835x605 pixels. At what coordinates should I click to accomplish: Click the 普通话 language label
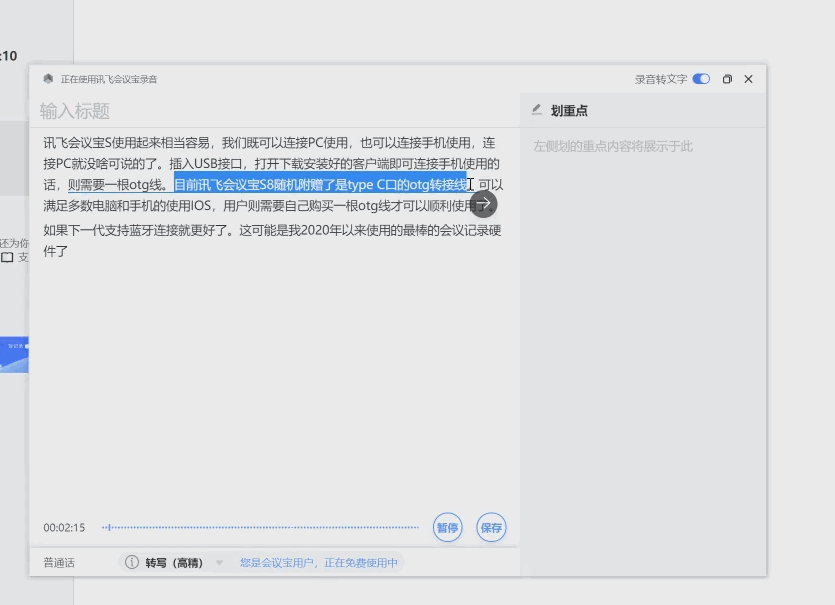coord(59,562)
